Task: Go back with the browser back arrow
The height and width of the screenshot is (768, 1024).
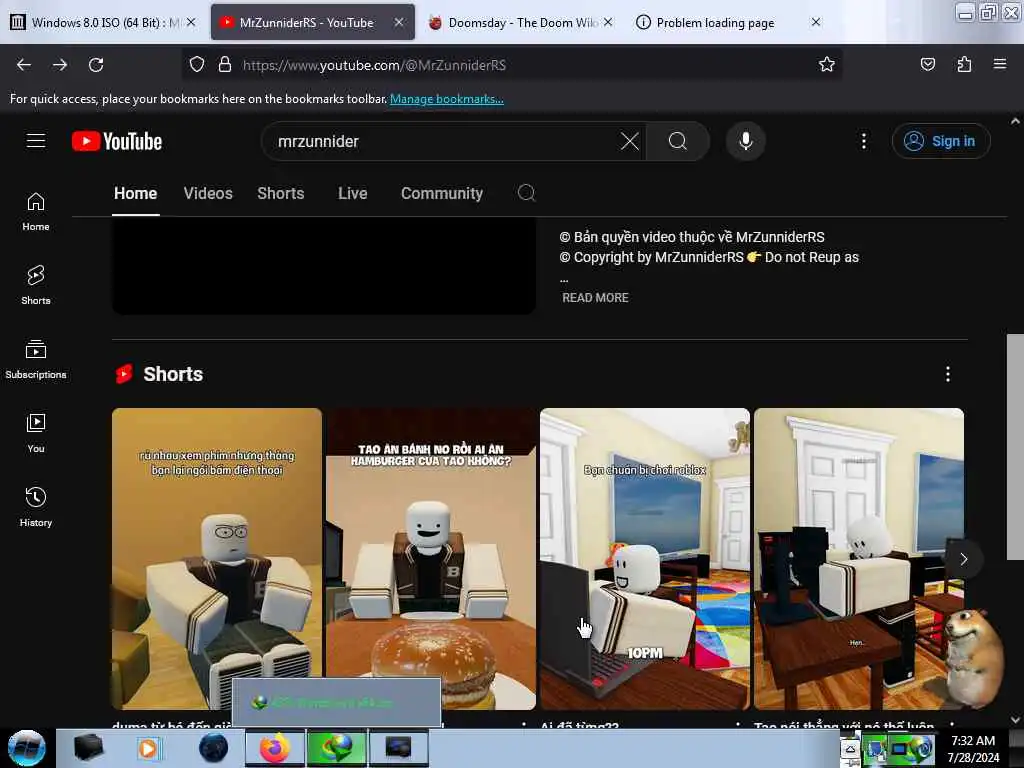Action: click(24, 65)
